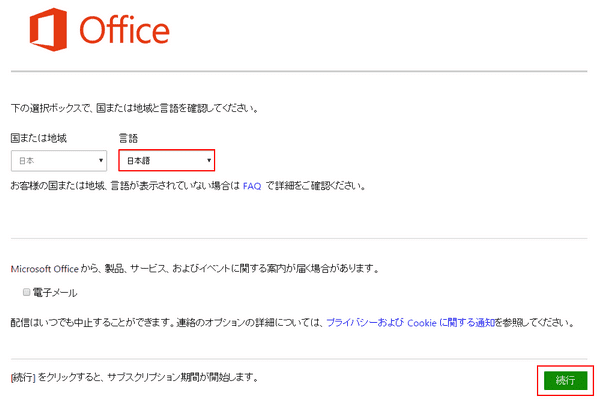Click the Office wordmark text

coord(125,30)
